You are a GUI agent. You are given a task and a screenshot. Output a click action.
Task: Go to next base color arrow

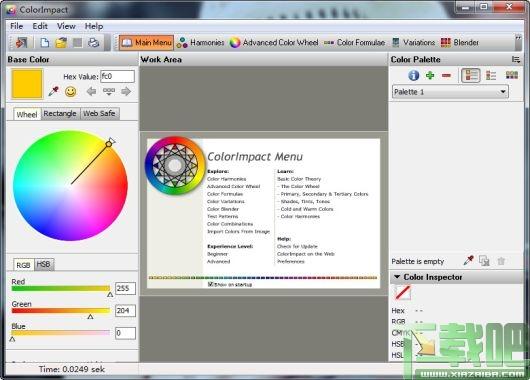126,91
